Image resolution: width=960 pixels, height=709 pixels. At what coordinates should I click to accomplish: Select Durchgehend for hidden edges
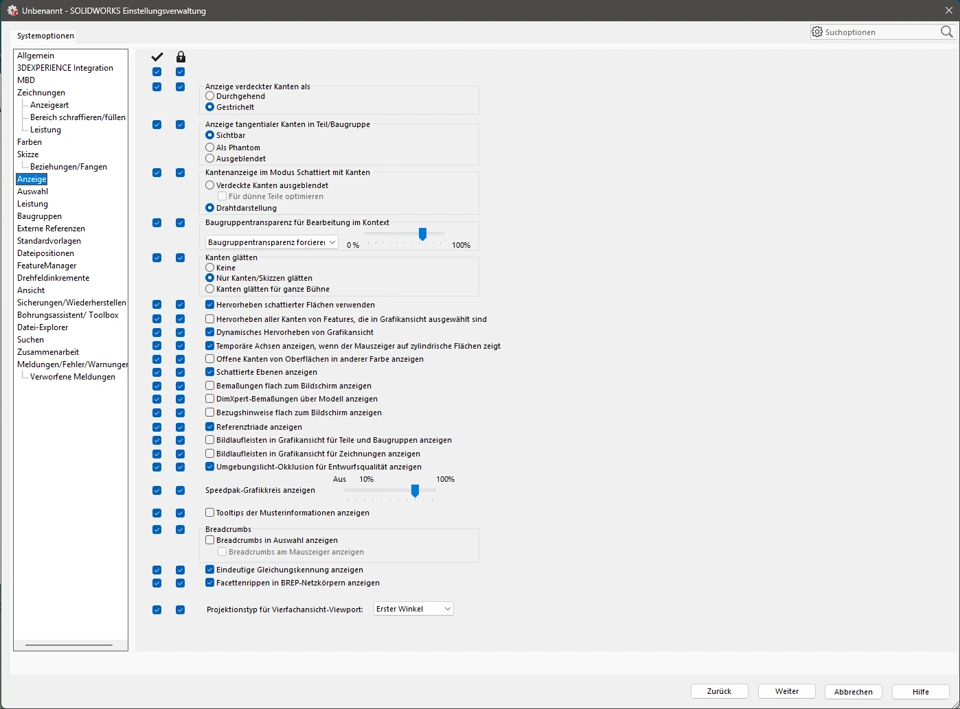[210, 96]
